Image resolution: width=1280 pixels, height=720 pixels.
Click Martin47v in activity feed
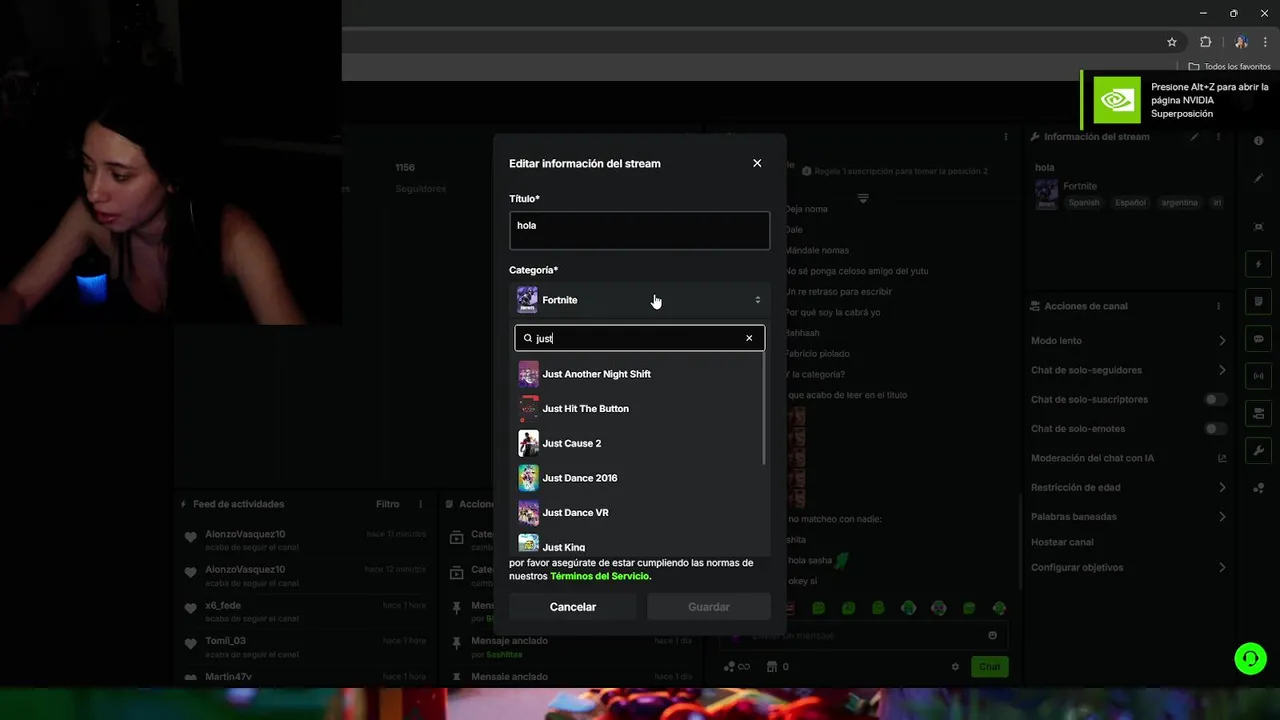228,677
